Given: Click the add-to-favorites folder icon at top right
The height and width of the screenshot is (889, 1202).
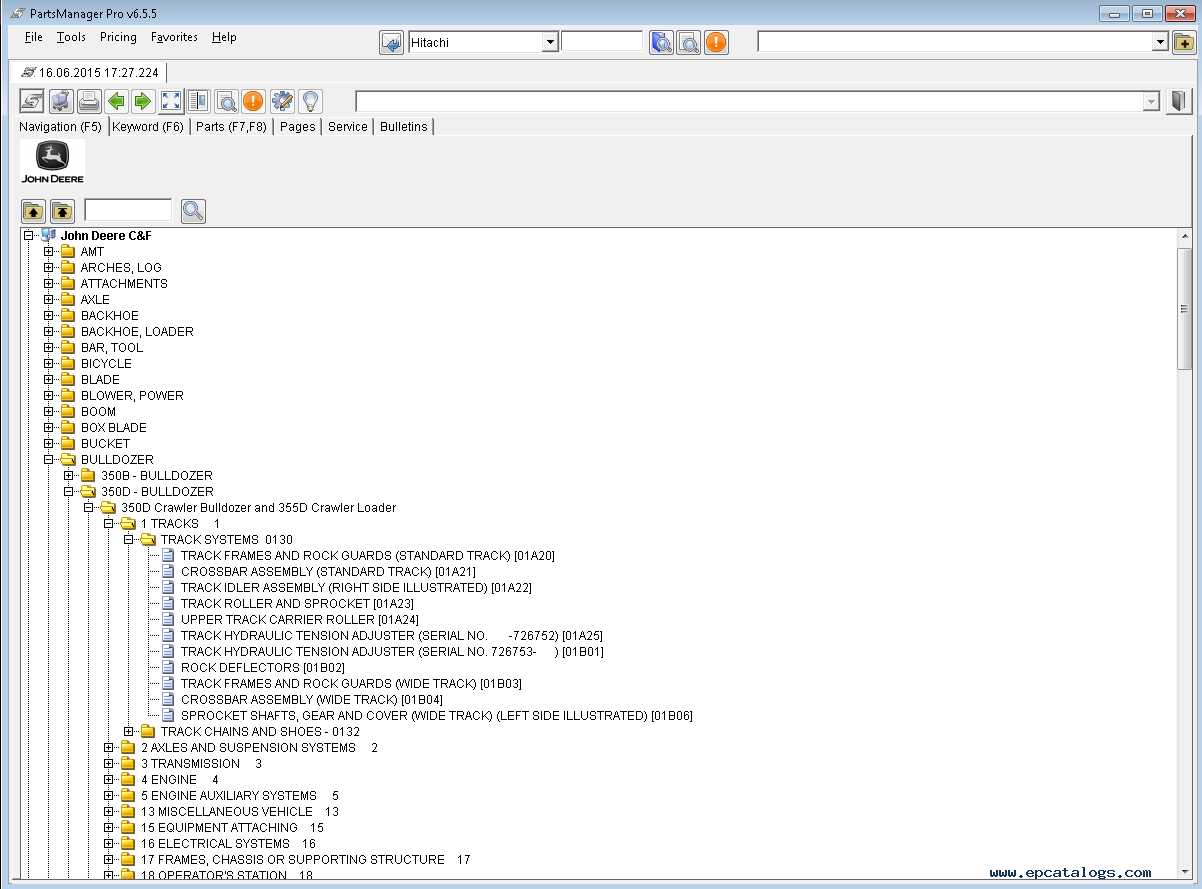Looking at the screenshot, I should [1183, 42].
